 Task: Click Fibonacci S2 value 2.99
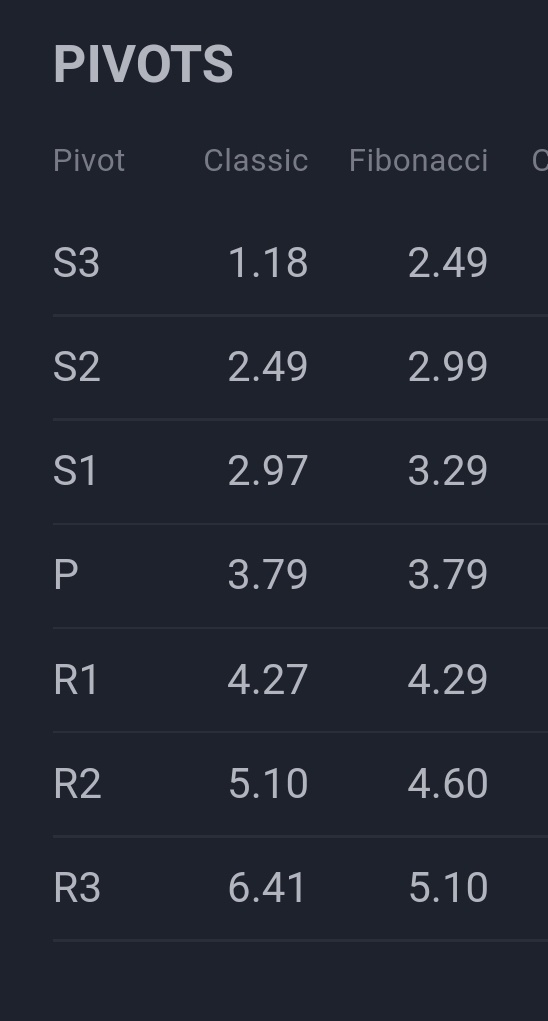click(448, 367)
